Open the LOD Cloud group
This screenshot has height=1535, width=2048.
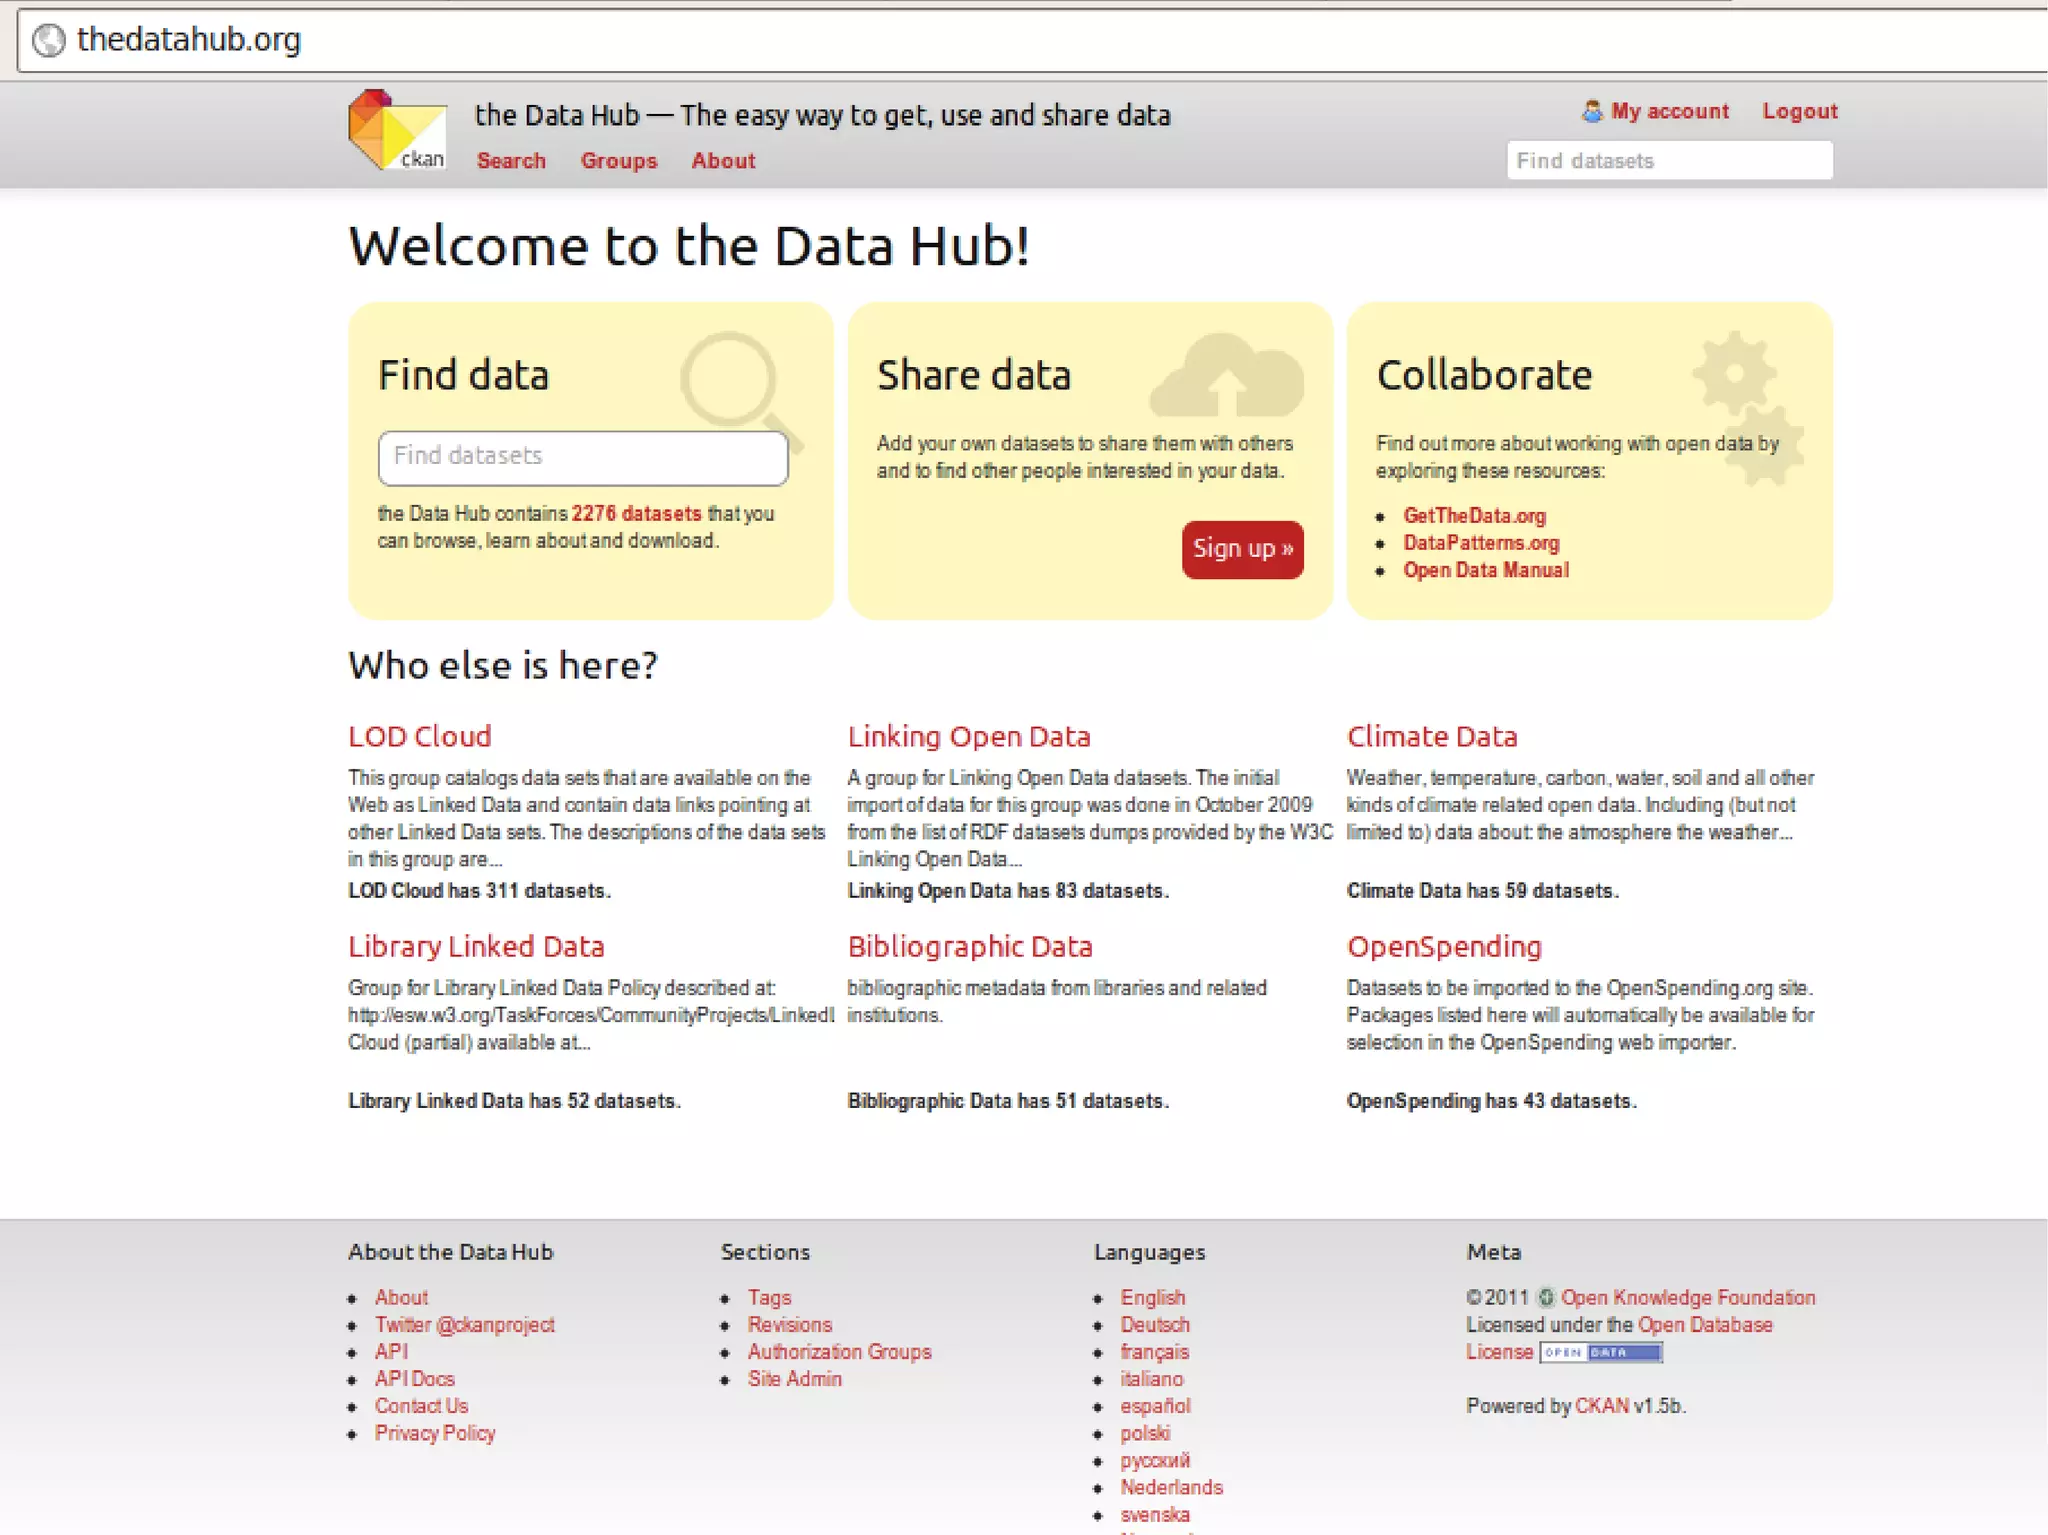(420, 737)
